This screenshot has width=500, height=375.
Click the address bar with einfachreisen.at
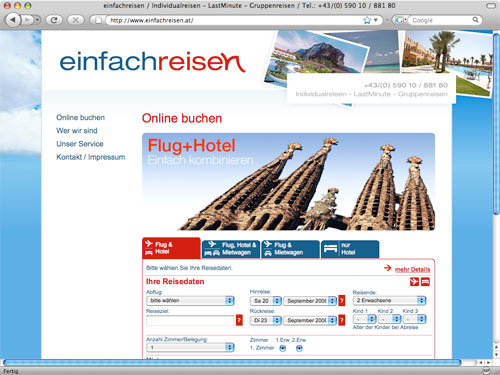point(233,20)
